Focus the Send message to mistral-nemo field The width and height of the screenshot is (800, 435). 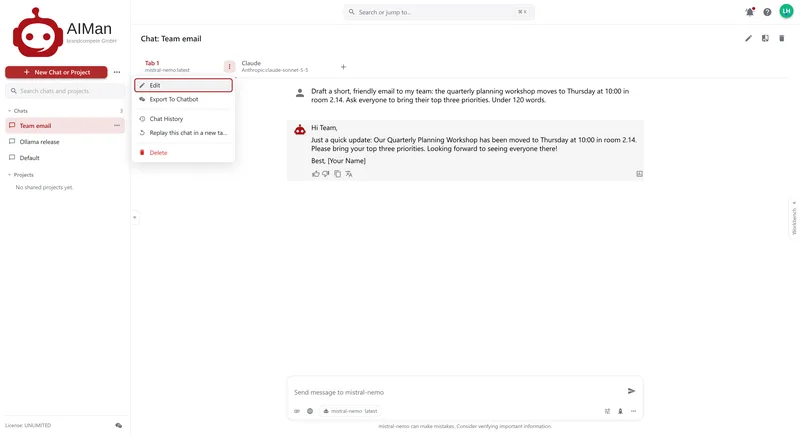click(457, 392)
